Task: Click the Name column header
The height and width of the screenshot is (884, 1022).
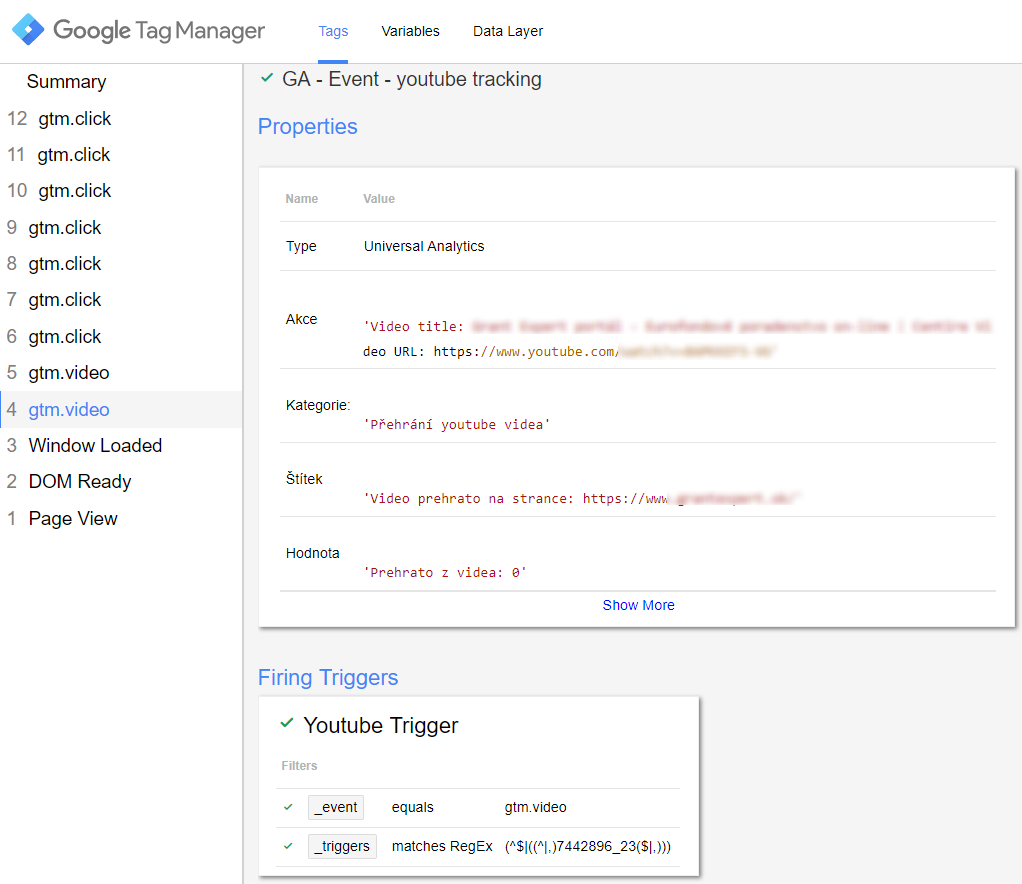Action: coord(301,199)
